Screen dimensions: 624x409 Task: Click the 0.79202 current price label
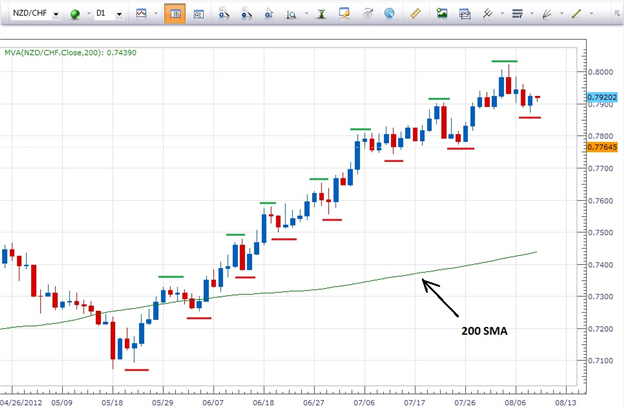[602, 98]
